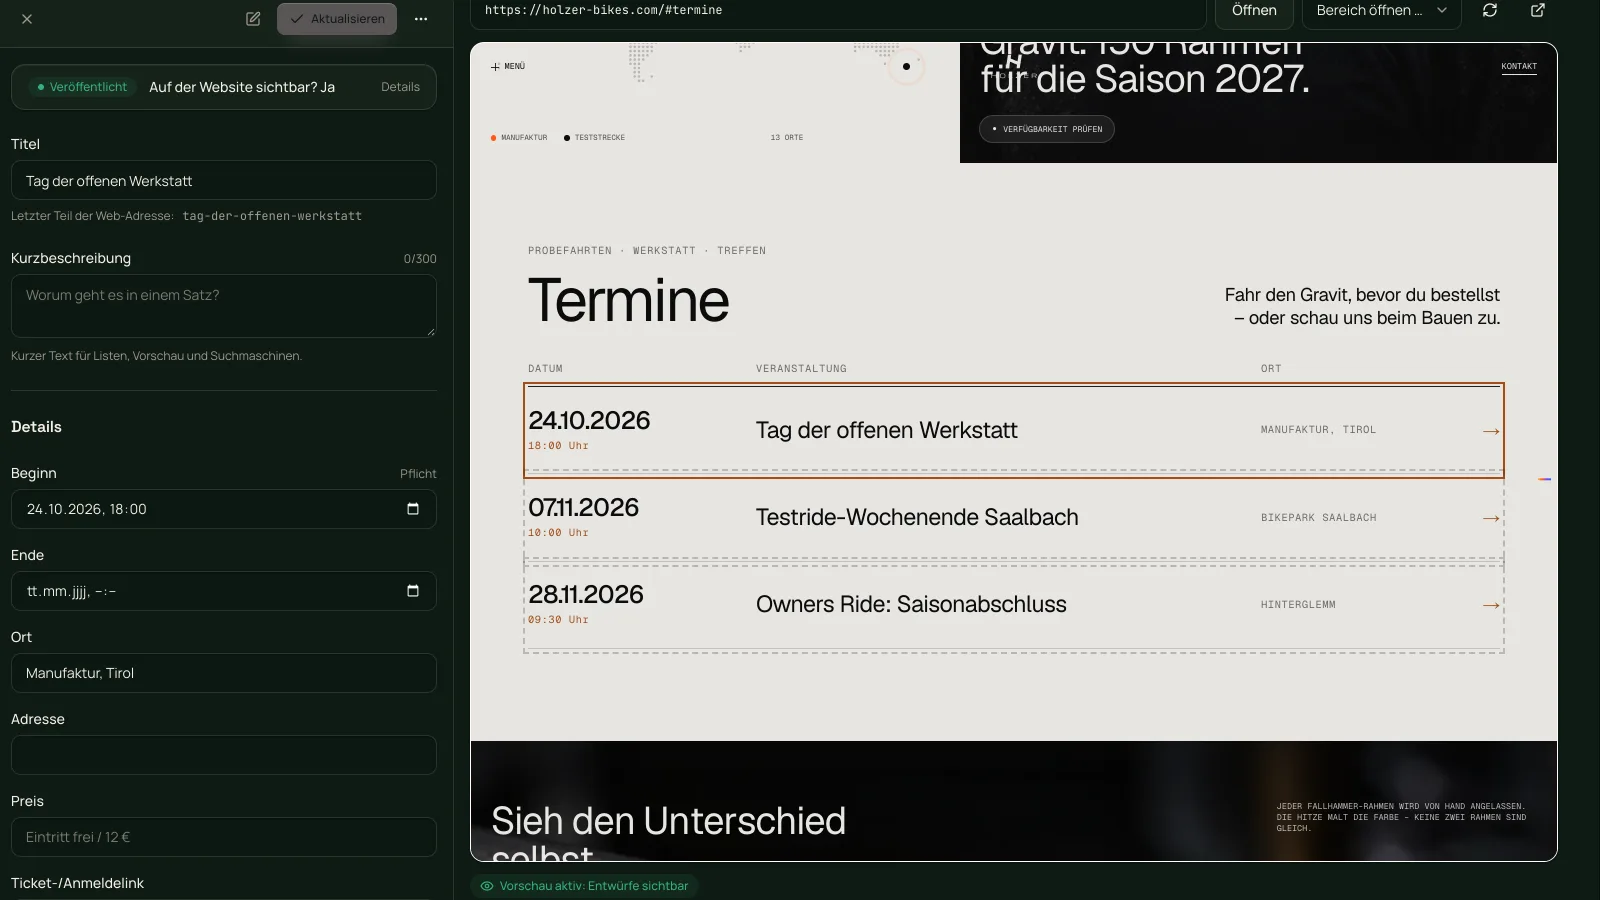Click the preview URL address field

[838, 11]
